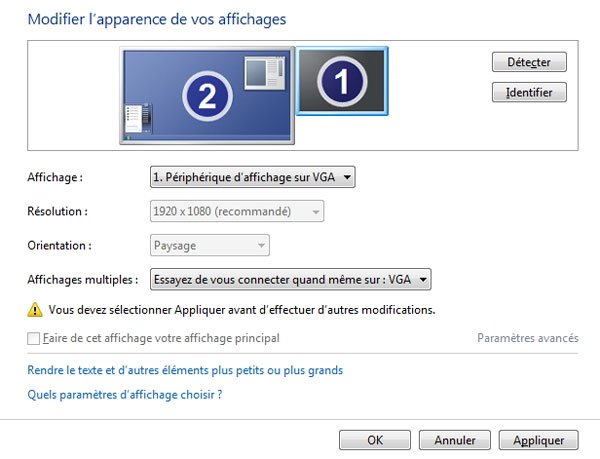This screenshot has height=459, width=600.
Task: Click the small window icon on monitor 2
Action: point(265,73)
